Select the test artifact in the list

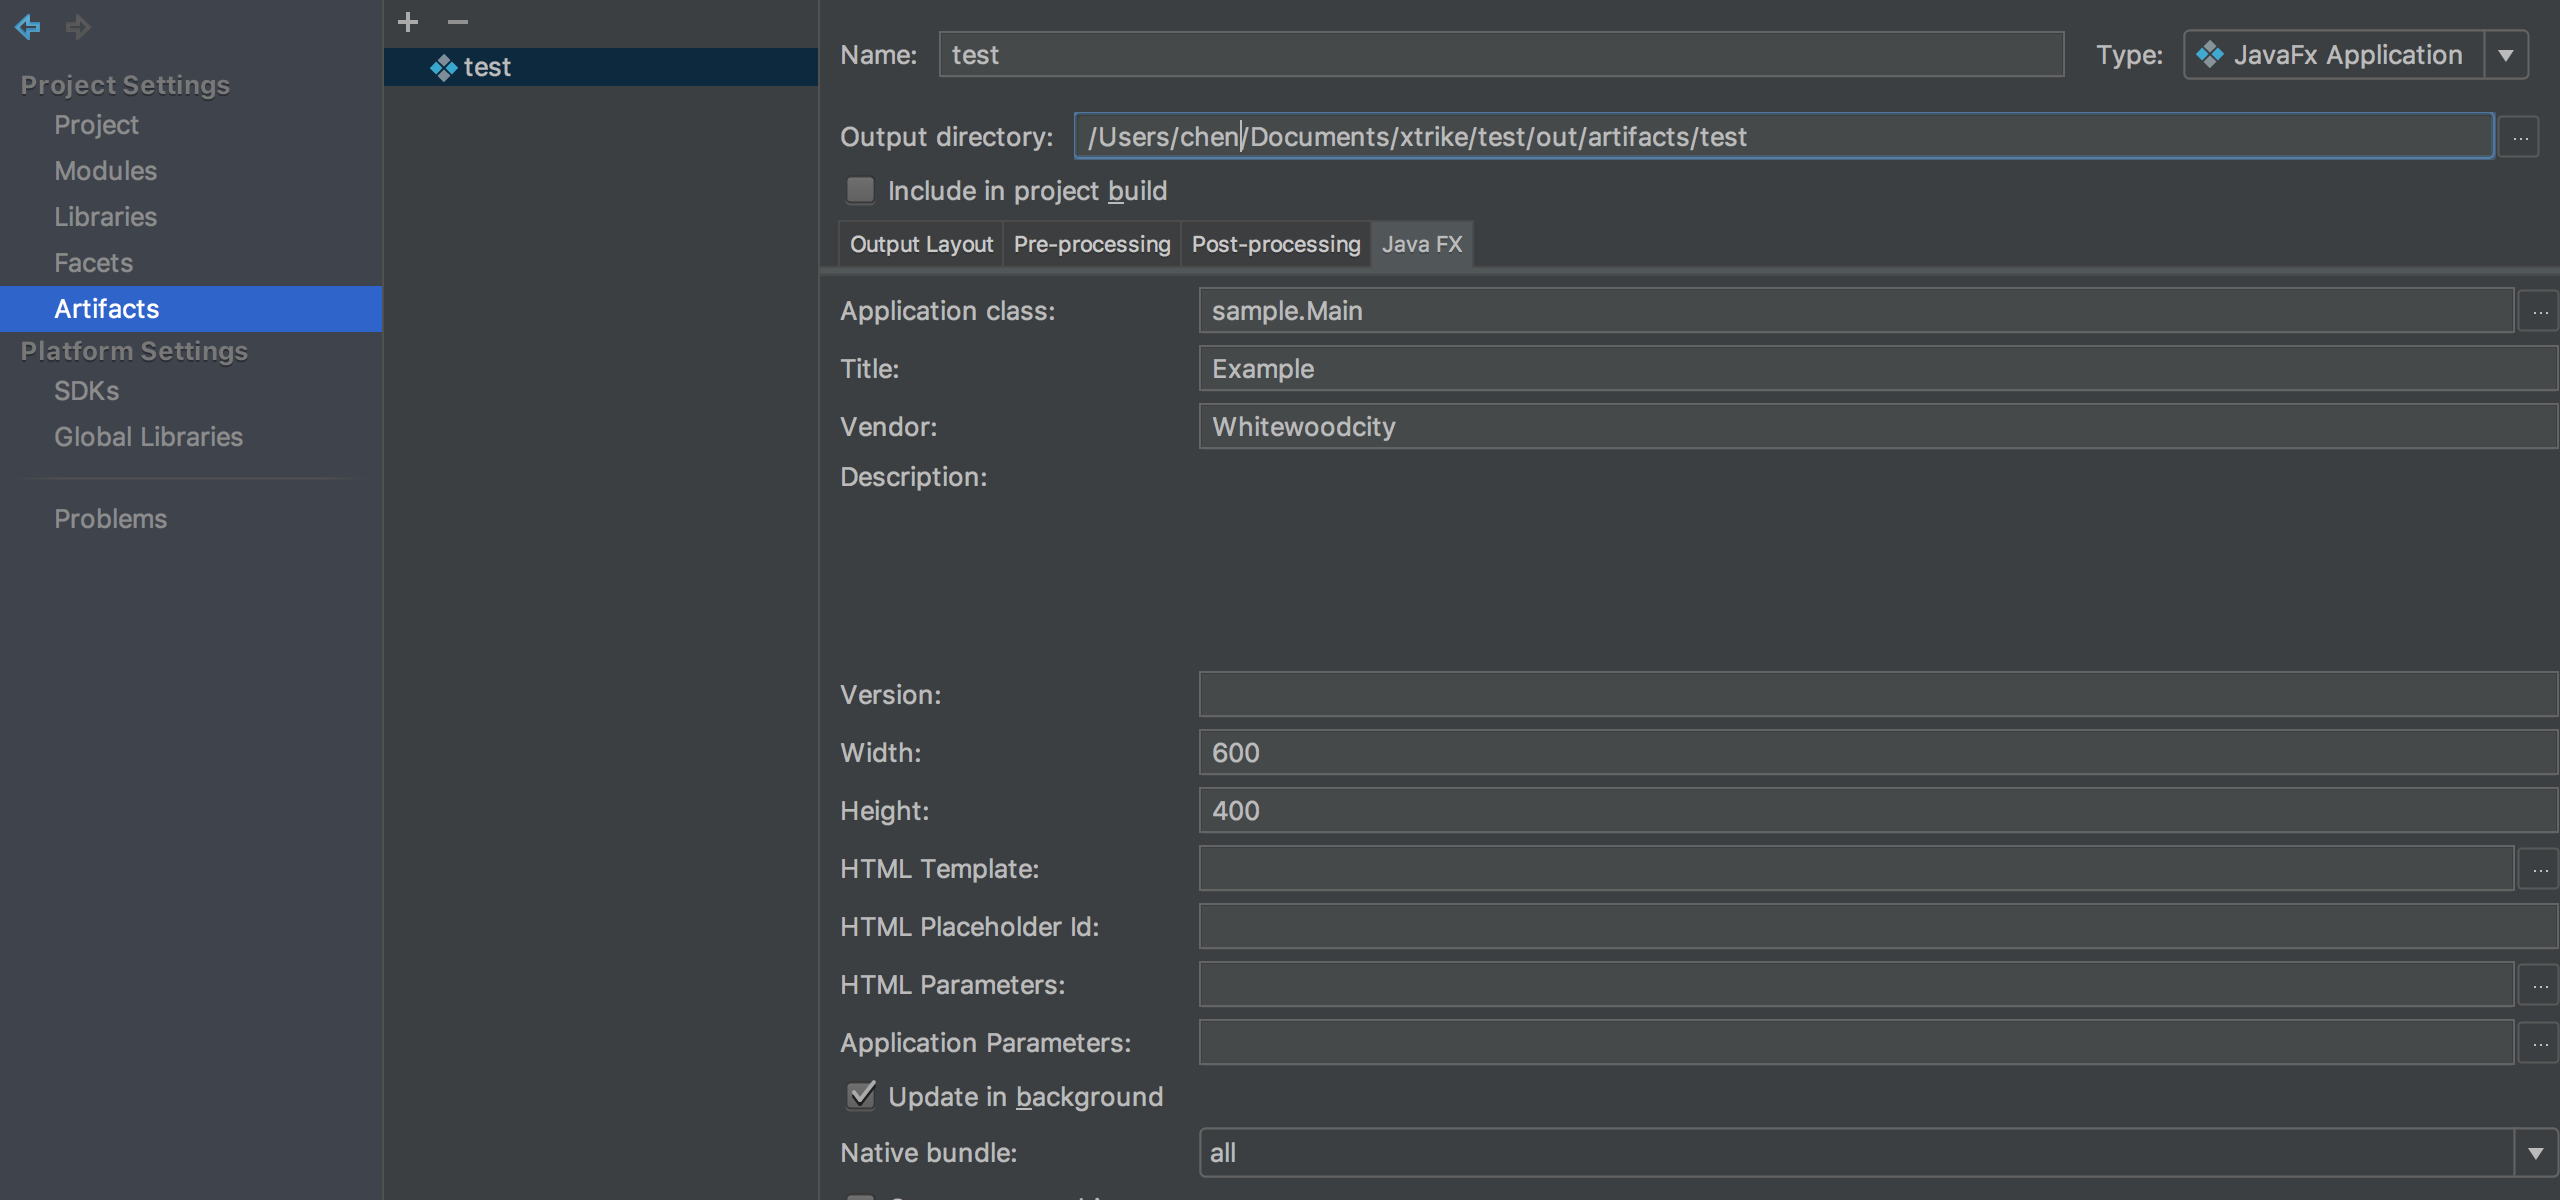coord(487,67)
